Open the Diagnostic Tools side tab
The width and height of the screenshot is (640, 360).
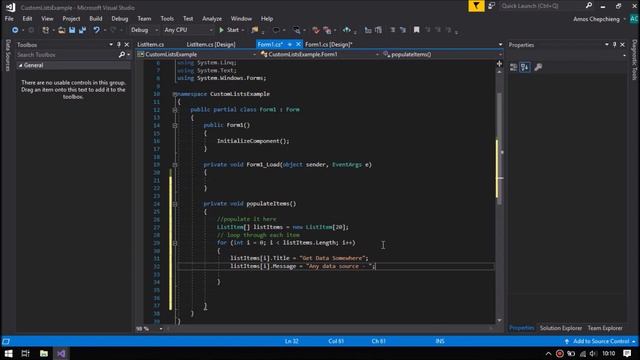634,60
